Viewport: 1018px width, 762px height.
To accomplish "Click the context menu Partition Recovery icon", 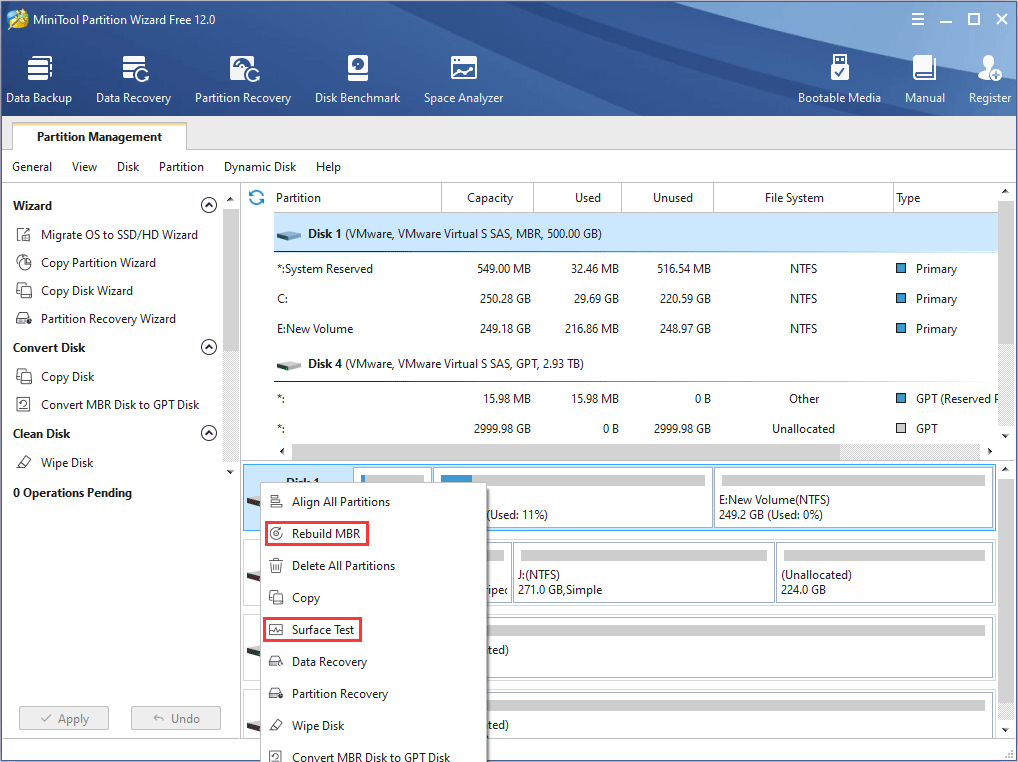I will tap(276, 693).
